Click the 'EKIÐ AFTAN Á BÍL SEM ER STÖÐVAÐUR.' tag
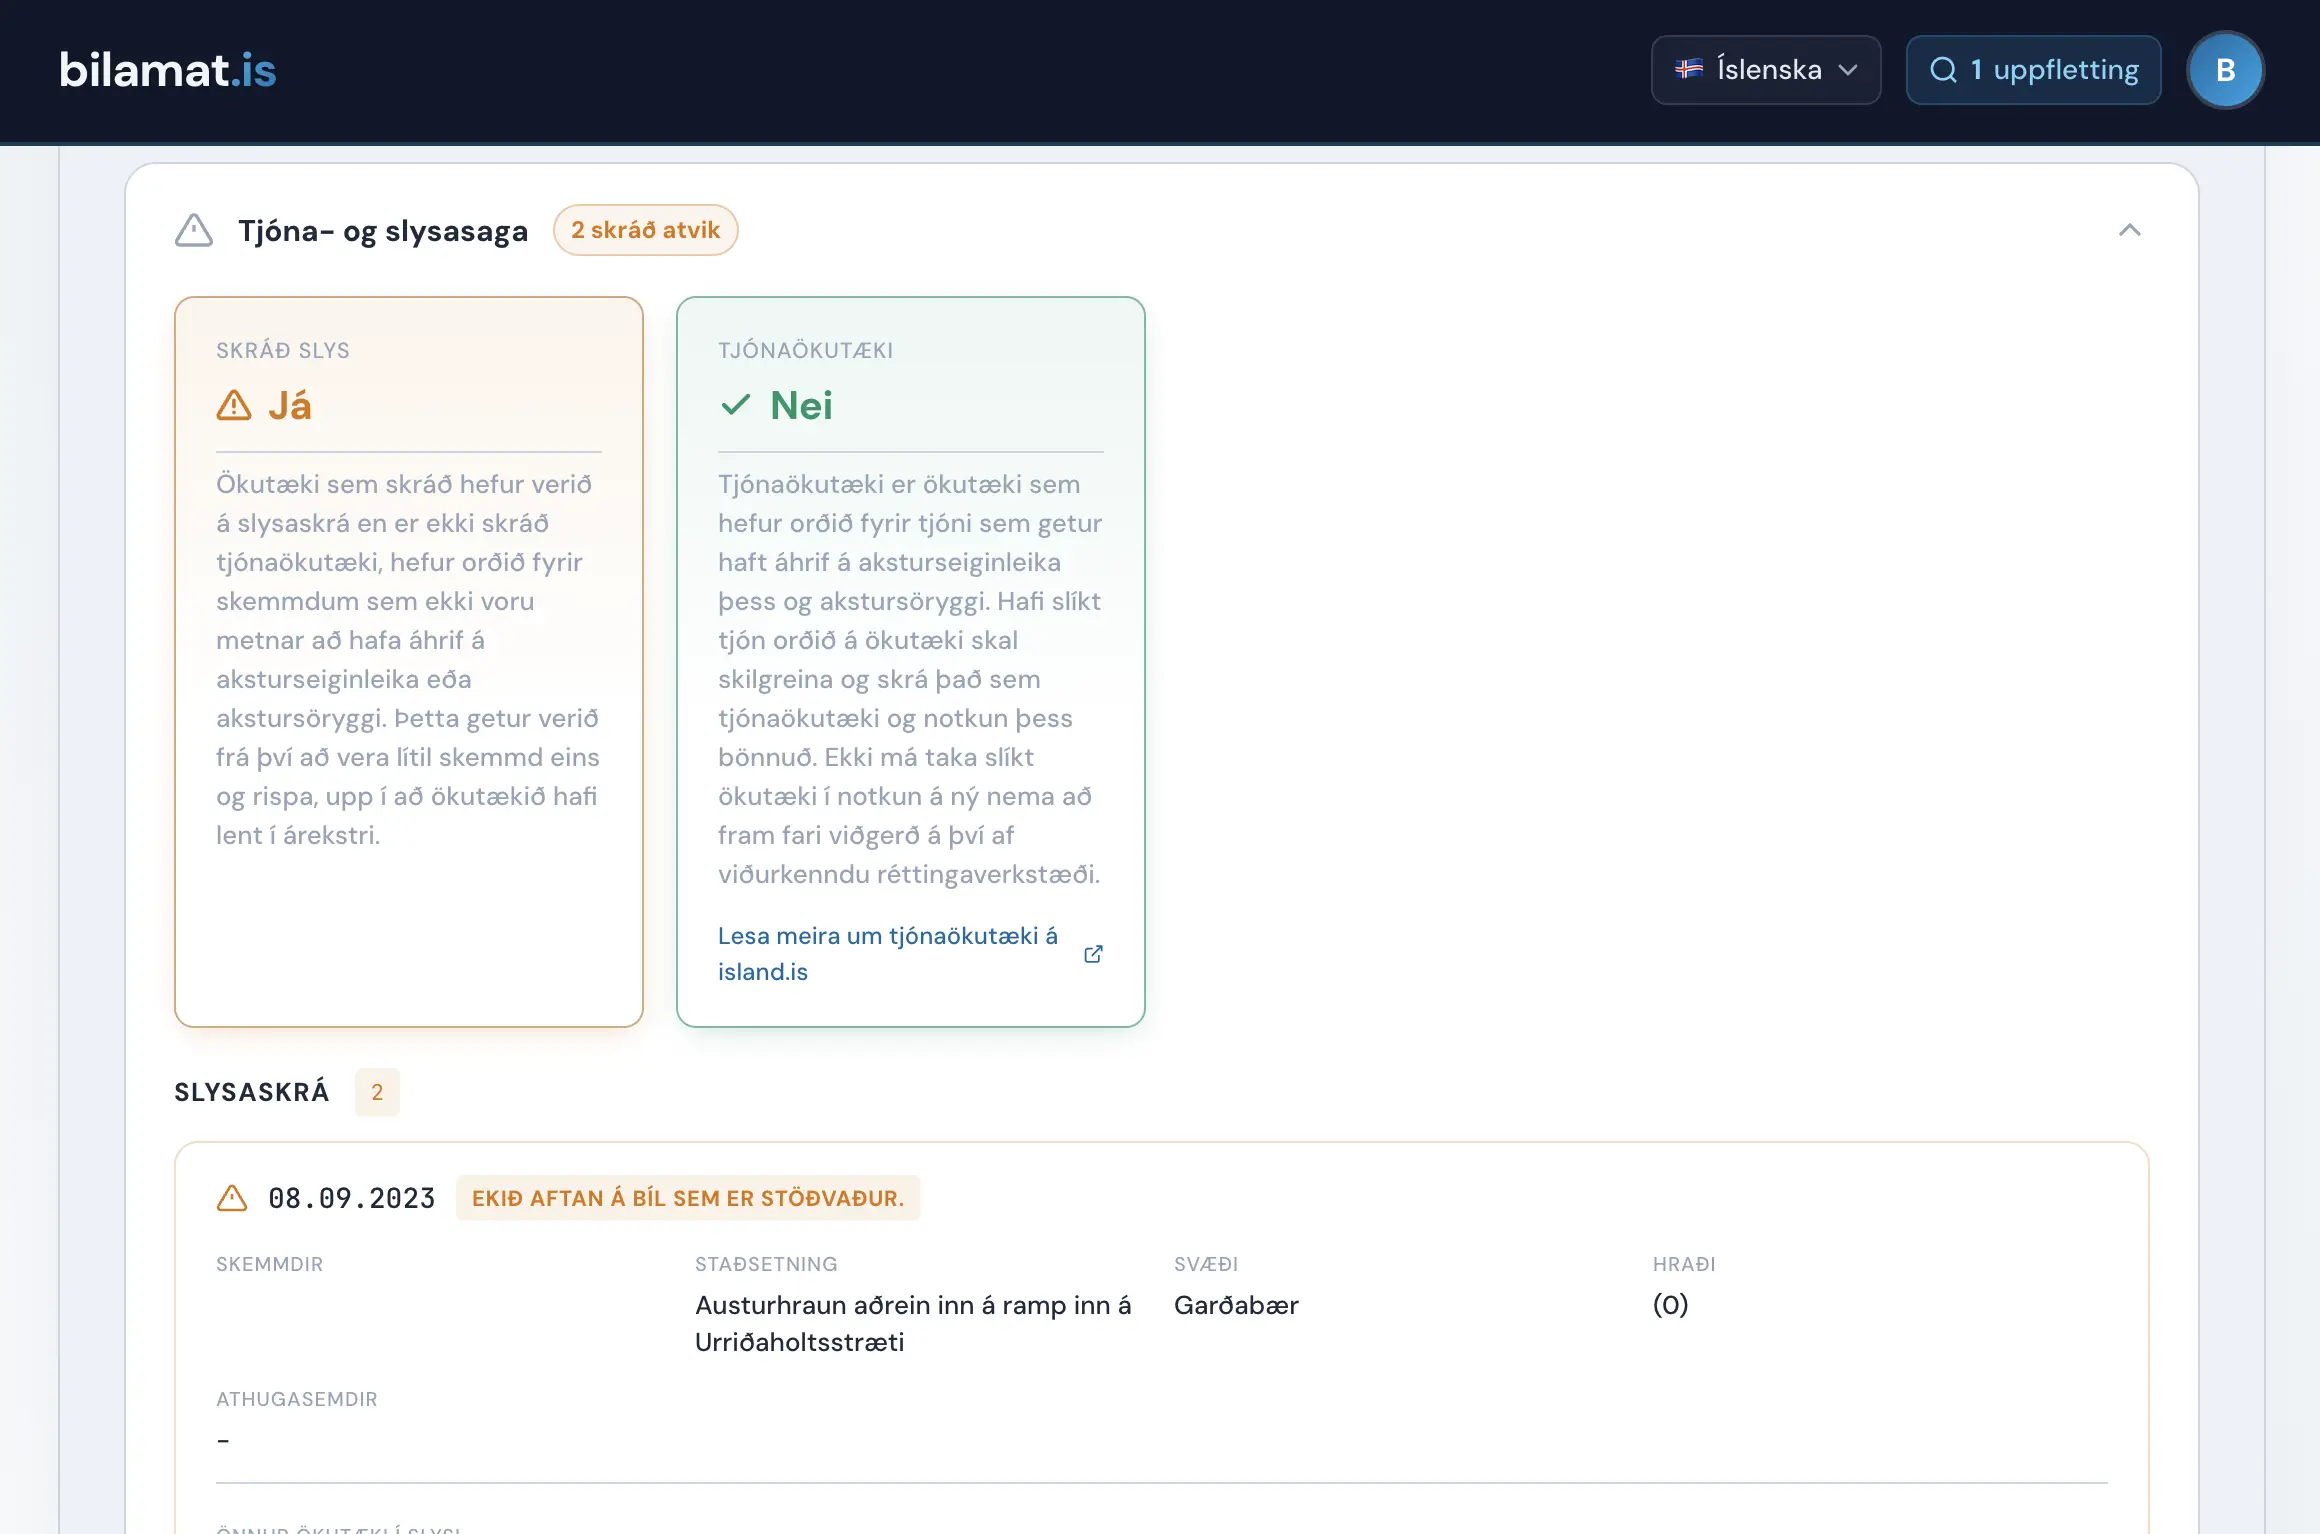2320x1534 pixels. point(688,1198)
